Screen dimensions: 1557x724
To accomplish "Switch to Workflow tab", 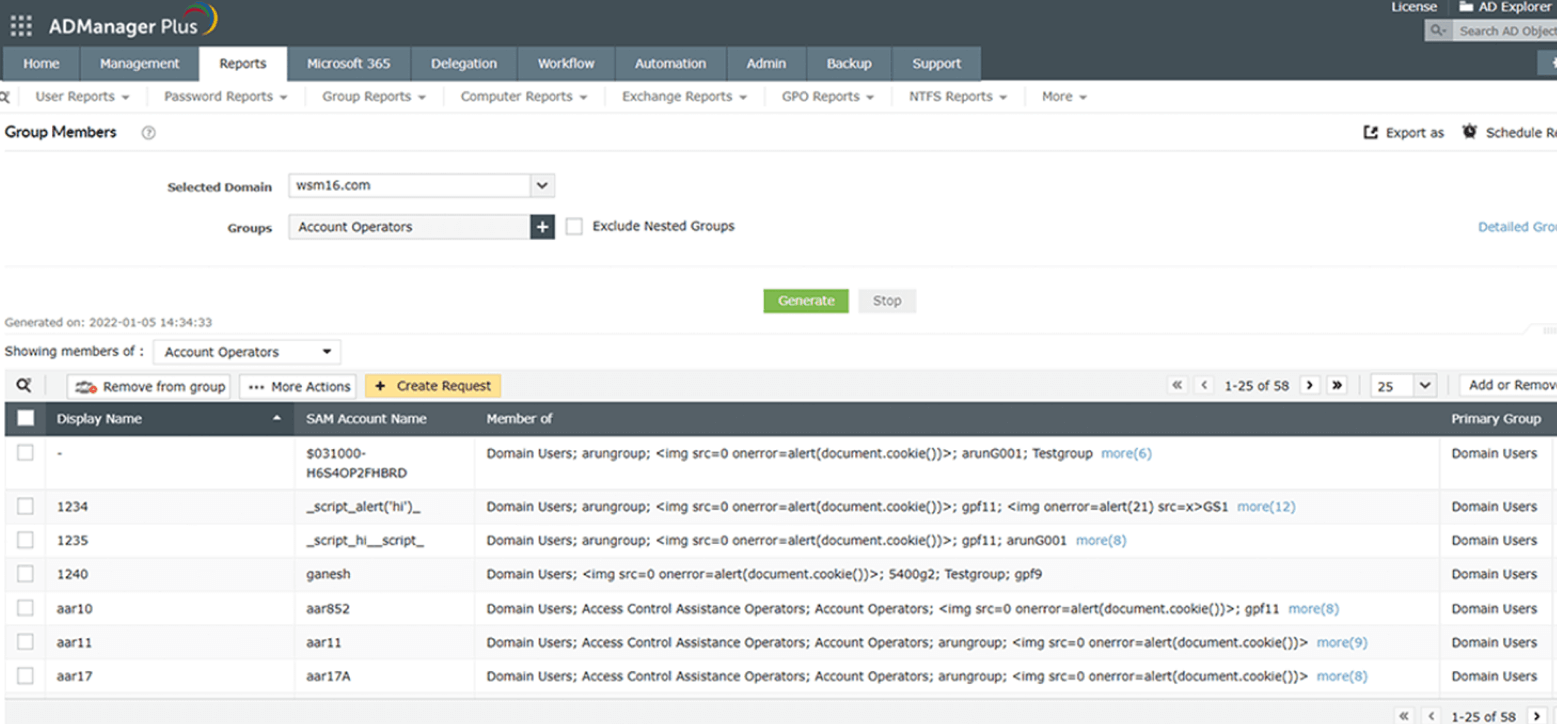I will tap(566, 63).
